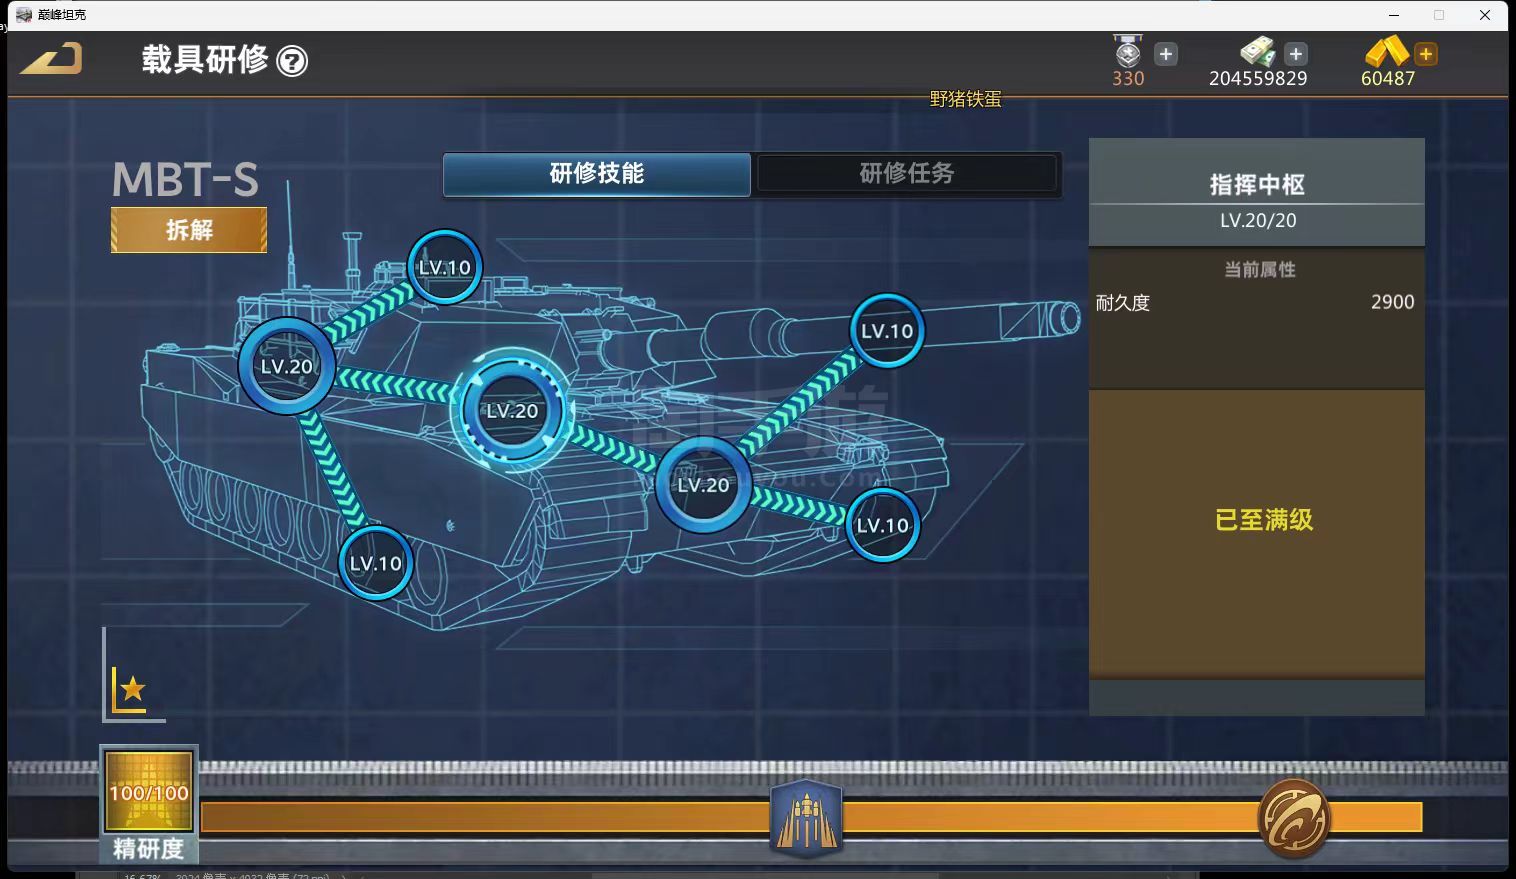1516x879 pixels.
Task: Select the LV.10 node on turret top
Action: (x=445, y=268)
